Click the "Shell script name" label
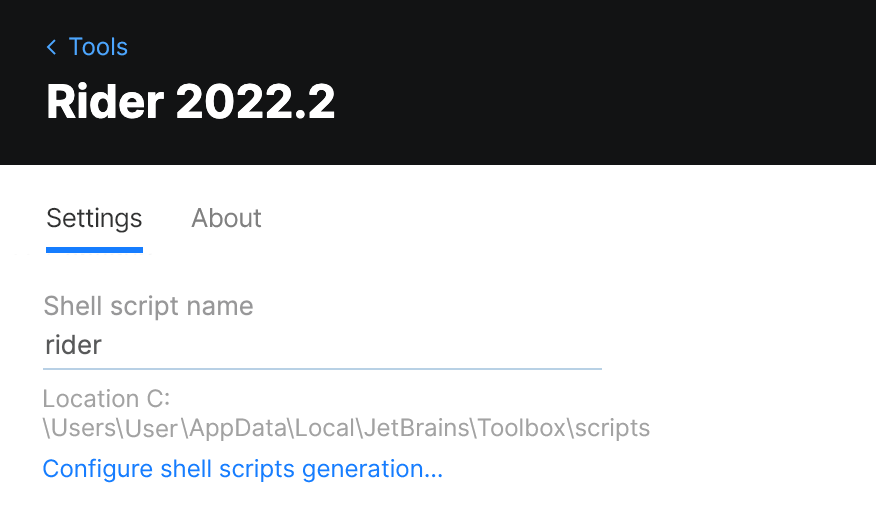Screen dimensions: 876x530 [x=148, y=306]
